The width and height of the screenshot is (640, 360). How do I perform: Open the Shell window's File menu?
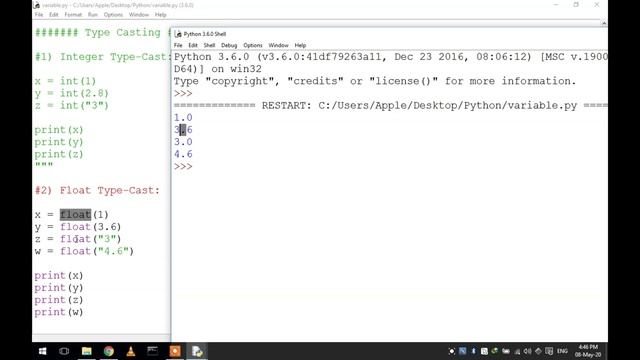coord(178,45)
